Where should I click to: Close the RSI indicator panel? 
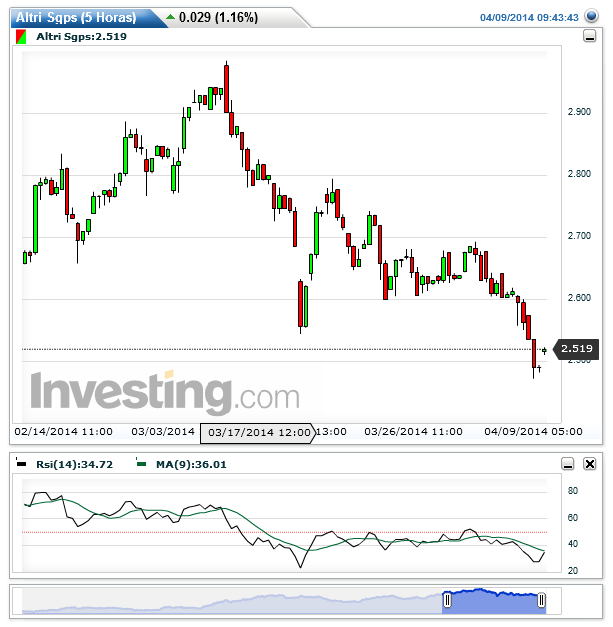point(590,464)
